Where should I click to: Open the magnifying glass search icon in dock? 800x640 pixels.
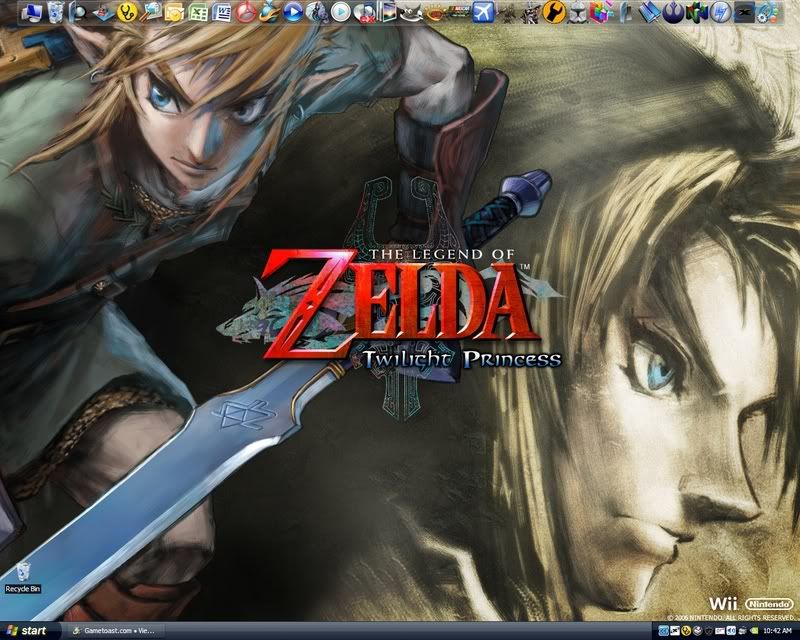click(x=151, y=12)
